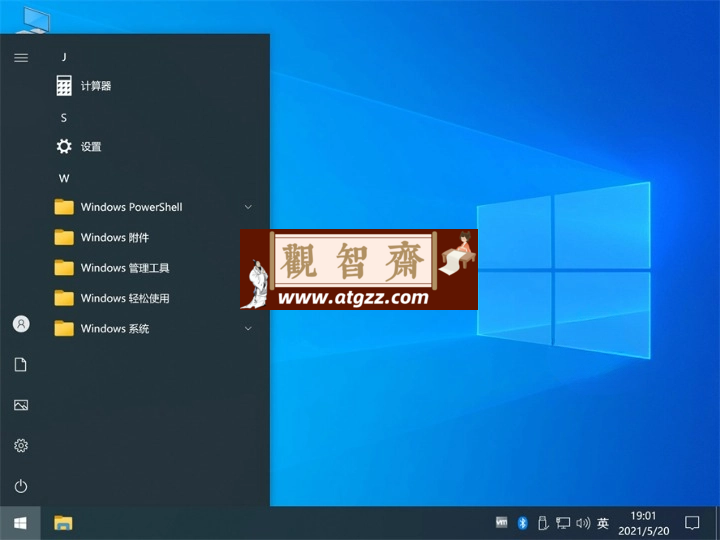Open the user account icon
Image resolution: width=720 pixels, height=540 pixels.
pyautogui.click(x=21, y=324)
